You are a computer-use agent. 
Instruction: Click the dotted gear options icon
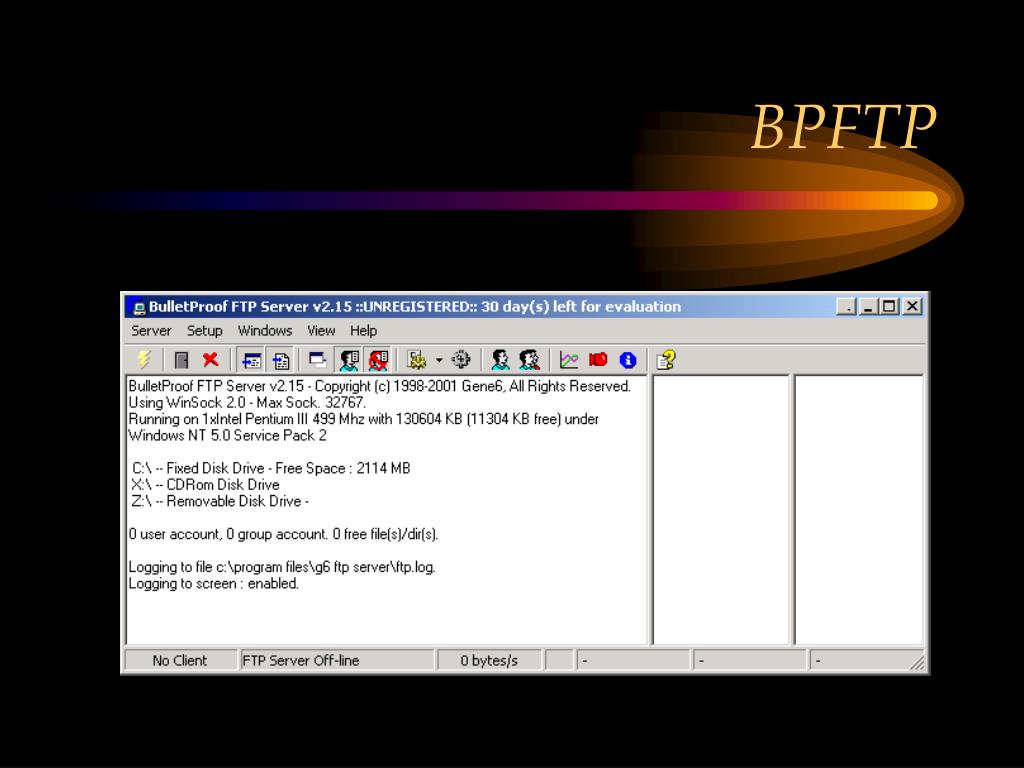(x=461, y=359)
